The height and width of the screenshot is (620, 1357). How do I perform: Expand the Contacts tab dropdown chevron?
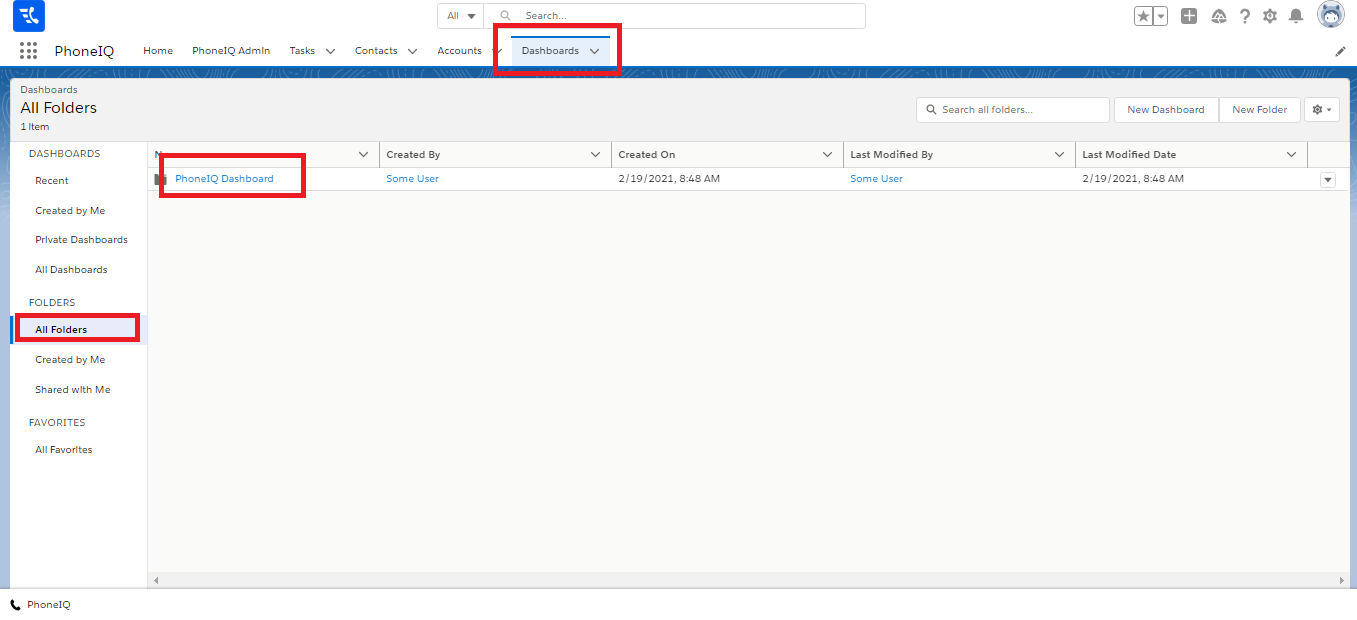(x=412, y=51)
